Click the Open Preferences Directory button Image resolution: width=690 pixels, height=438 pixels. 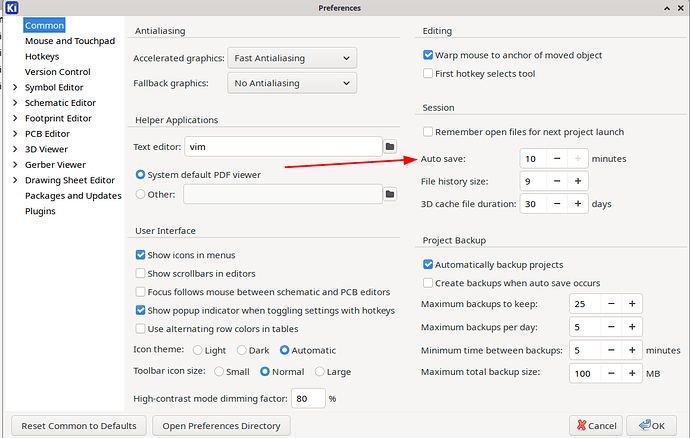click(221, 425)
